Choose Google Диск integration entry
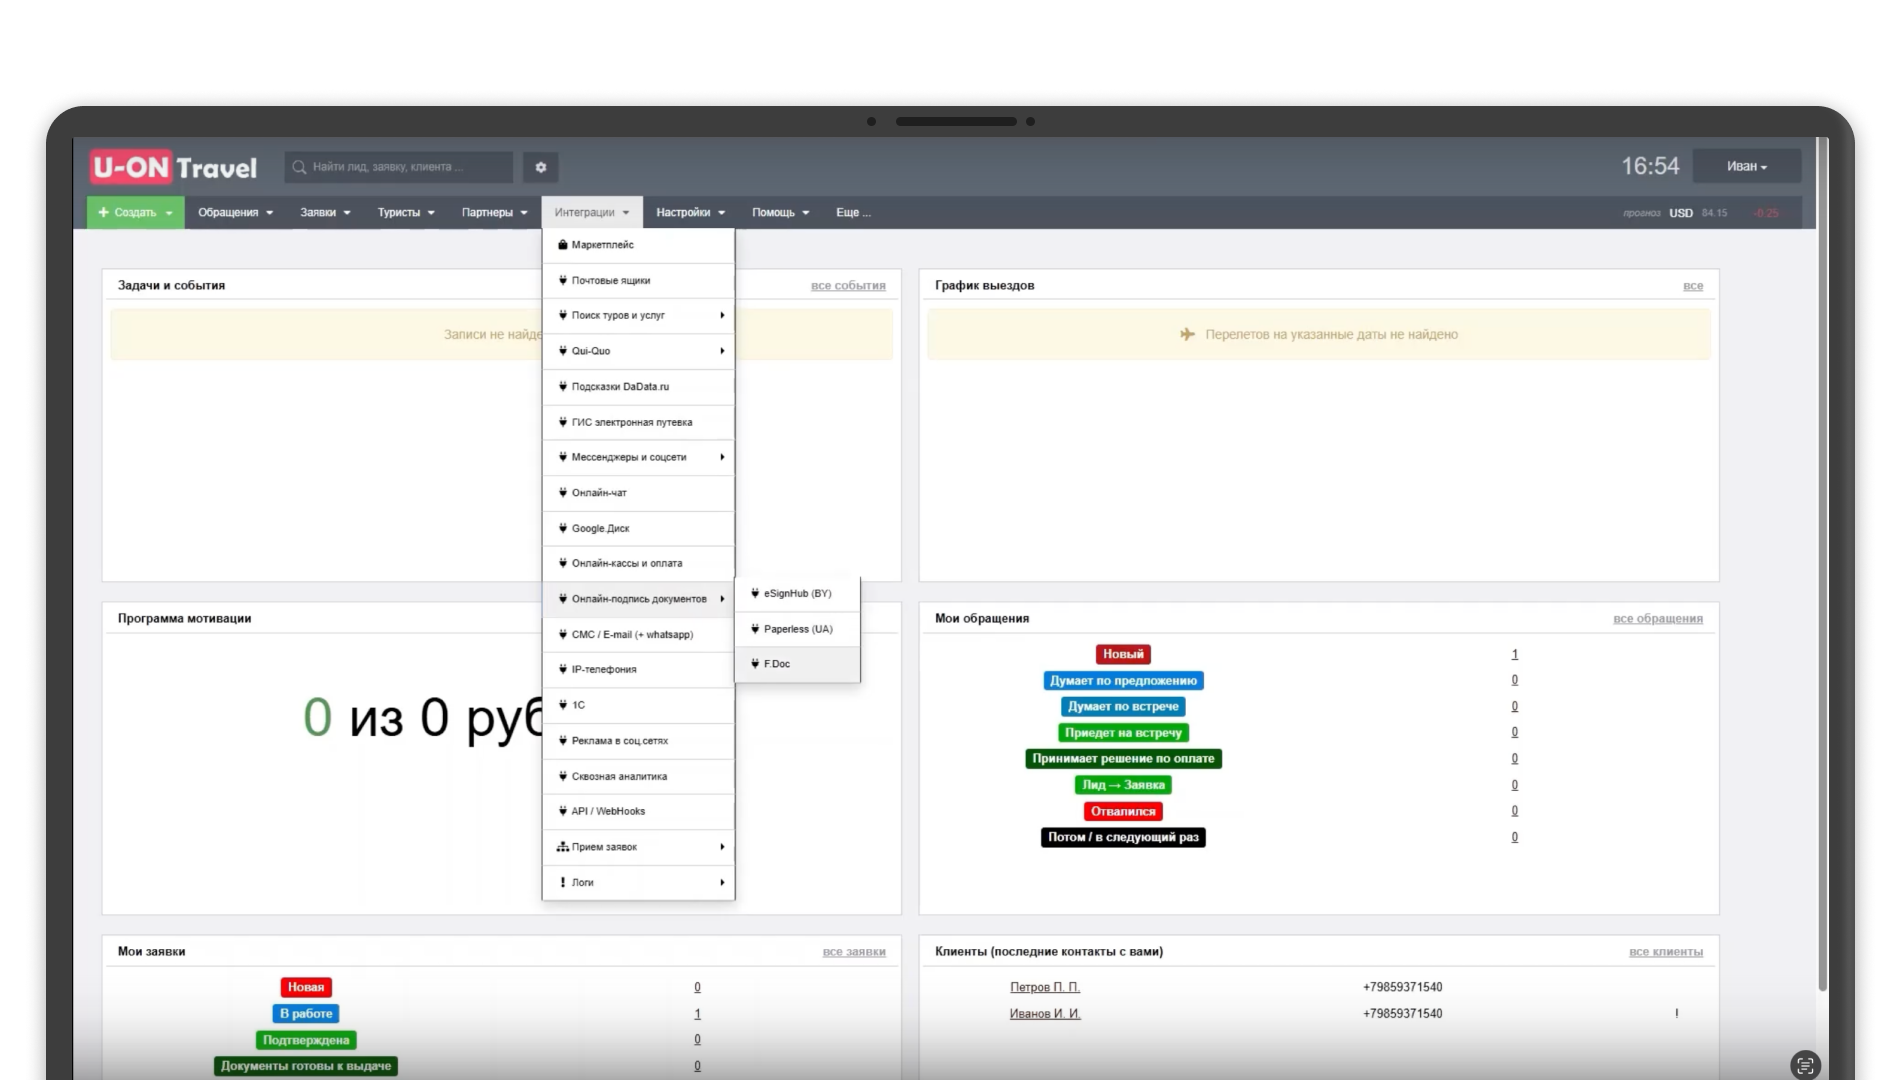This screenshot has height=1080, width=1901. 601,528
